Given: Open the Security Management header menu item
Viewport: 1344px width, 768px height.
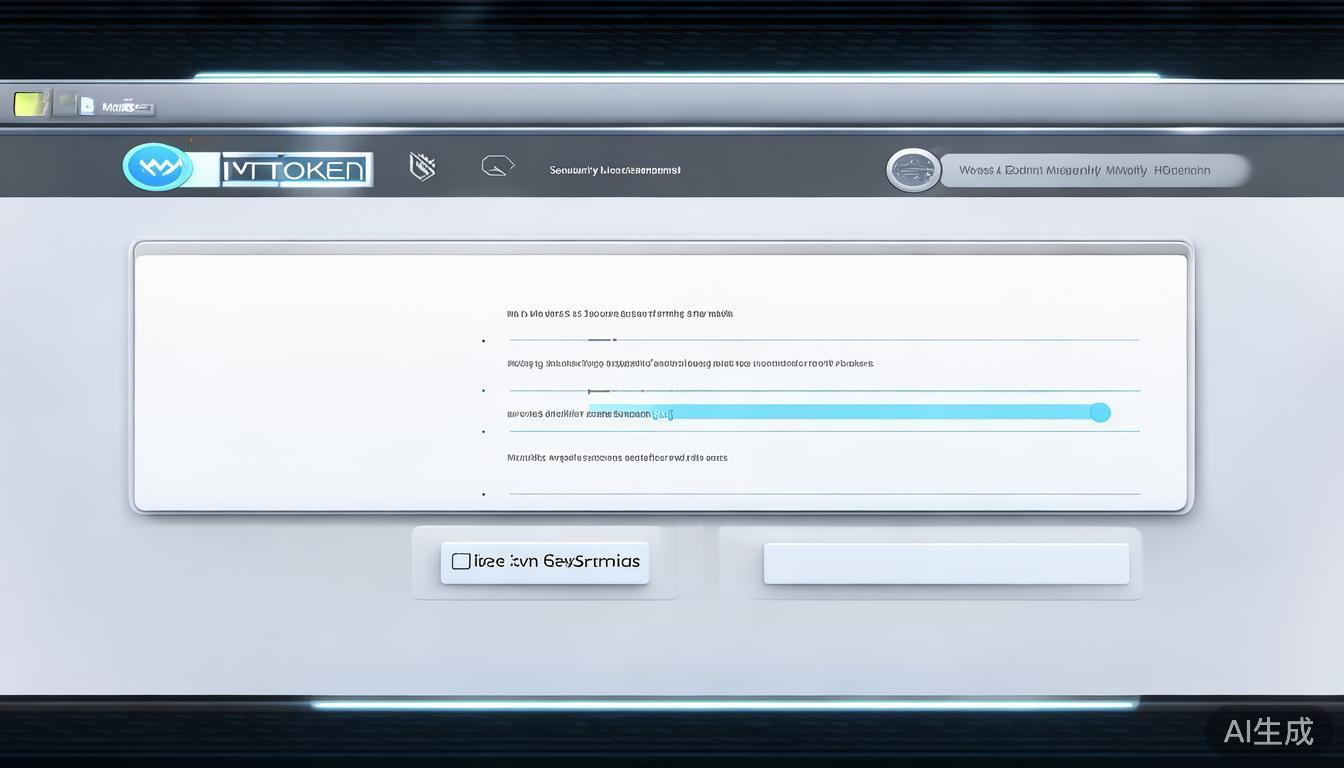Looking at the screenshot, I should (x=615, y=171).
